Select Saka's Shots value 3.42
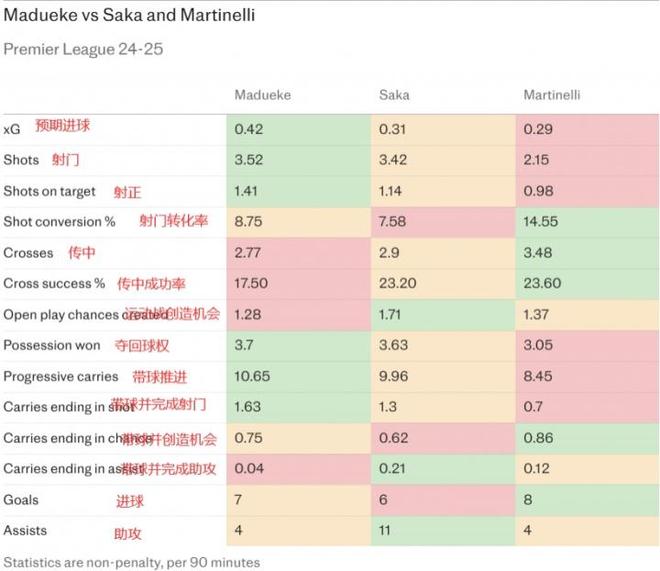The image size is (660, 571). [x=393, y=160]
